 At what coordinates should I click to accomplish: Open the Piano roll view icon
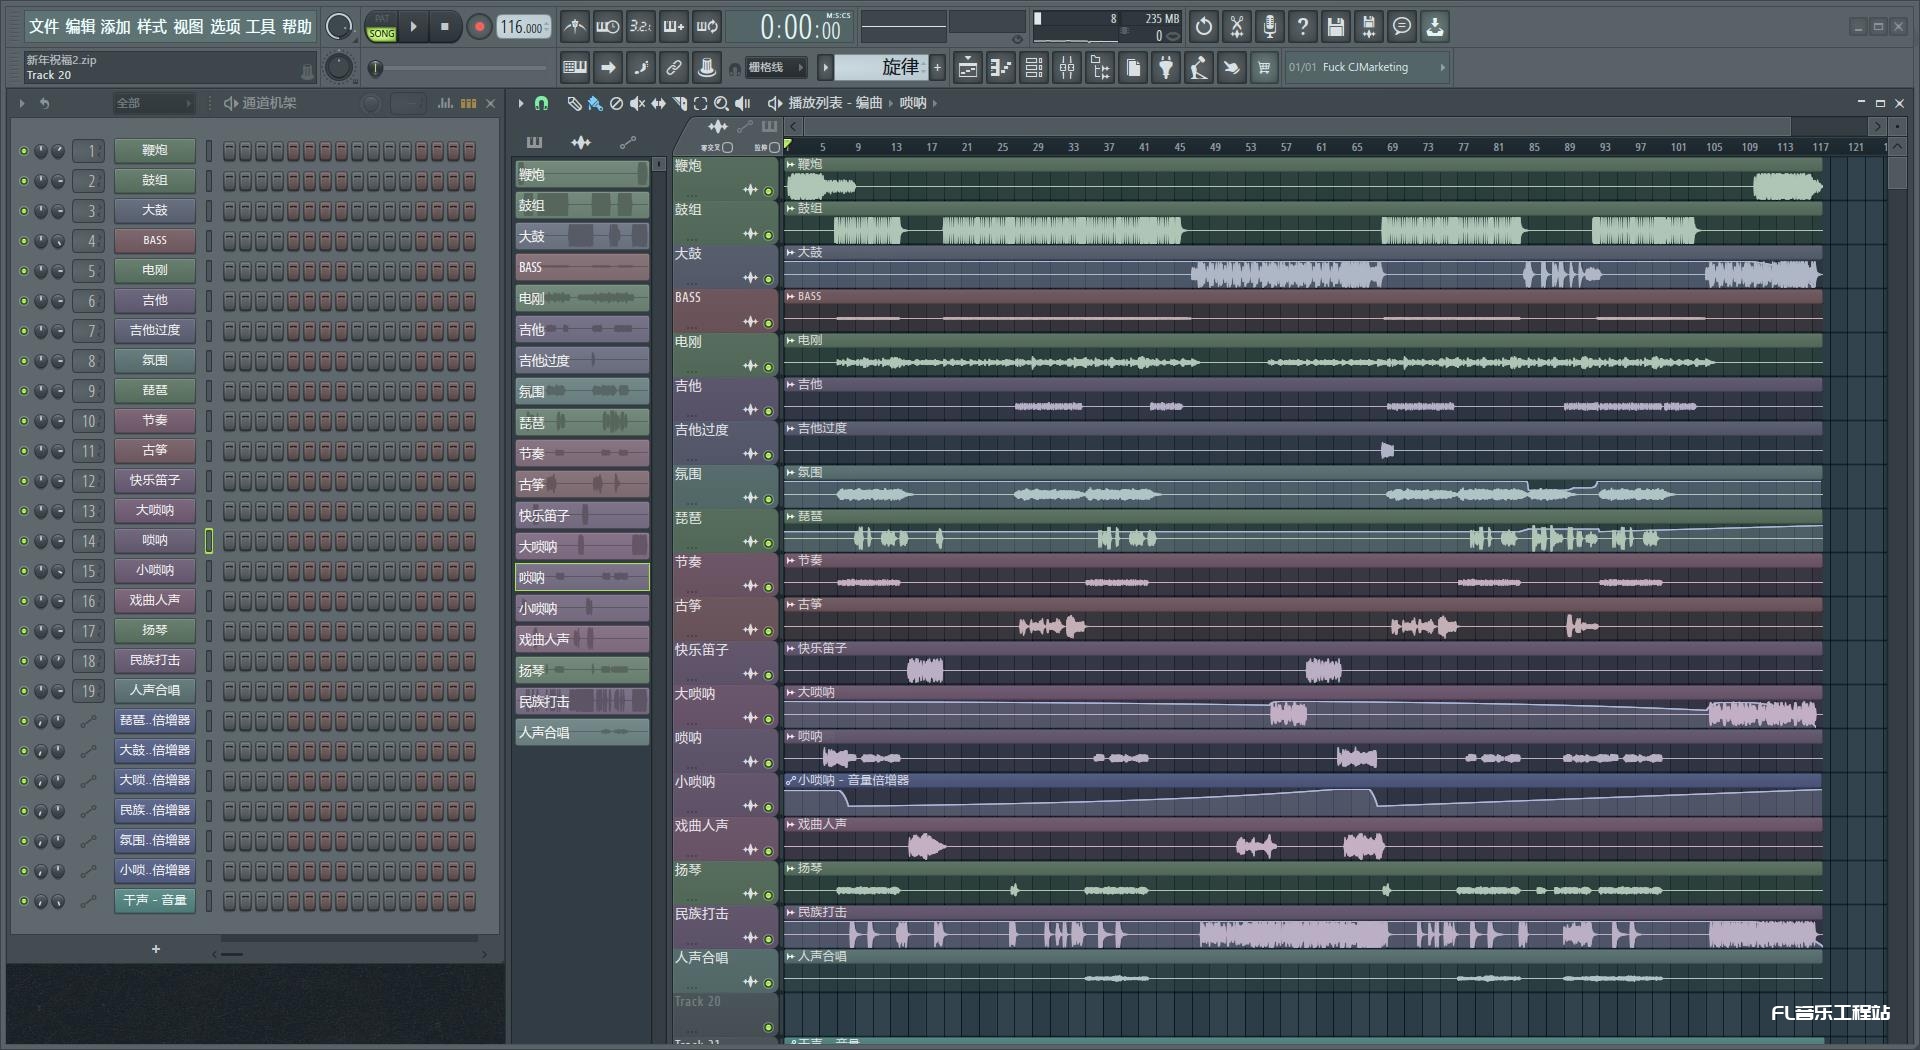1001,68
